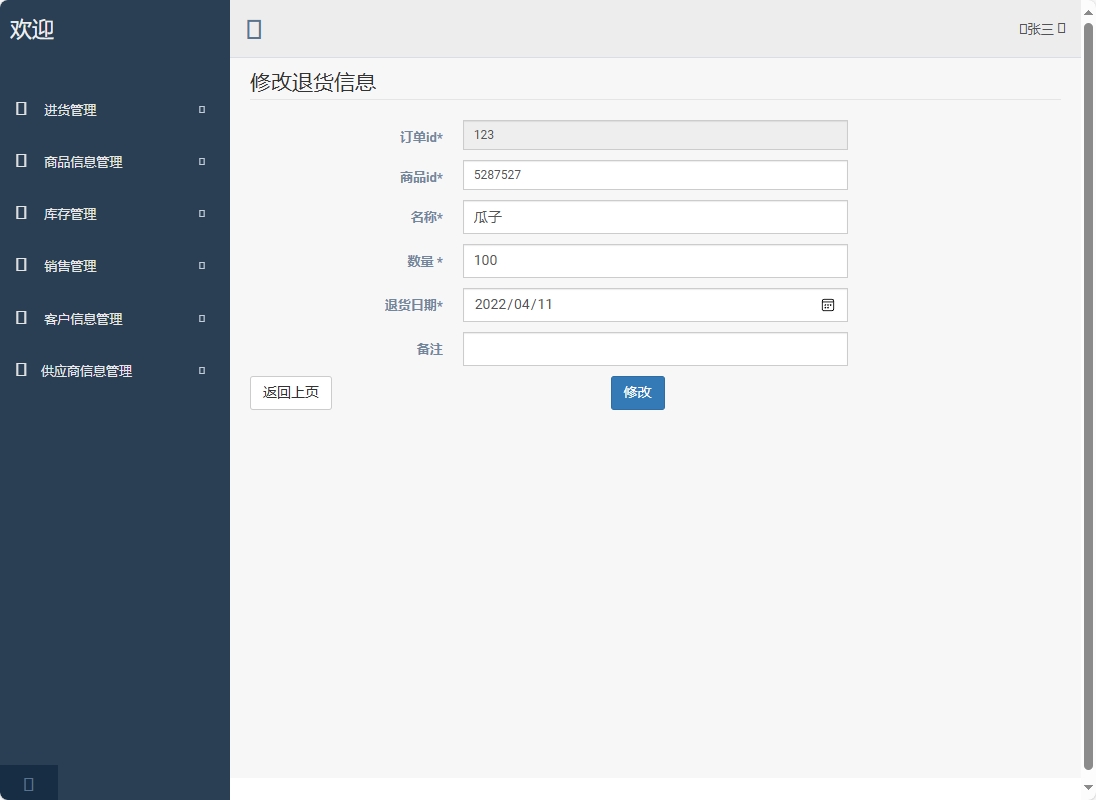This screenshot has height=800, width=1096.
Task: Click the 修改 submit button
Action: (637, 393)
